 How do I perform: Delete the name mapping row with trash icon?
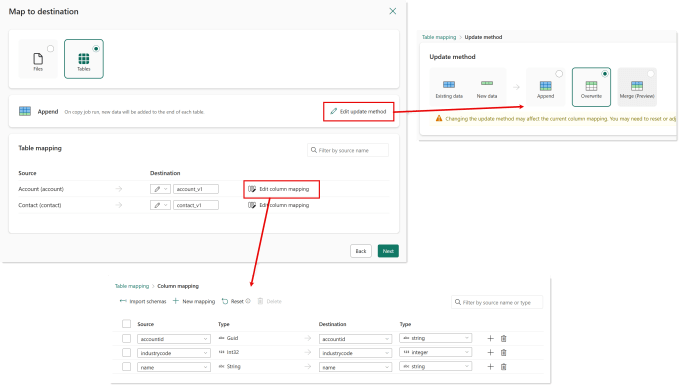503,367
